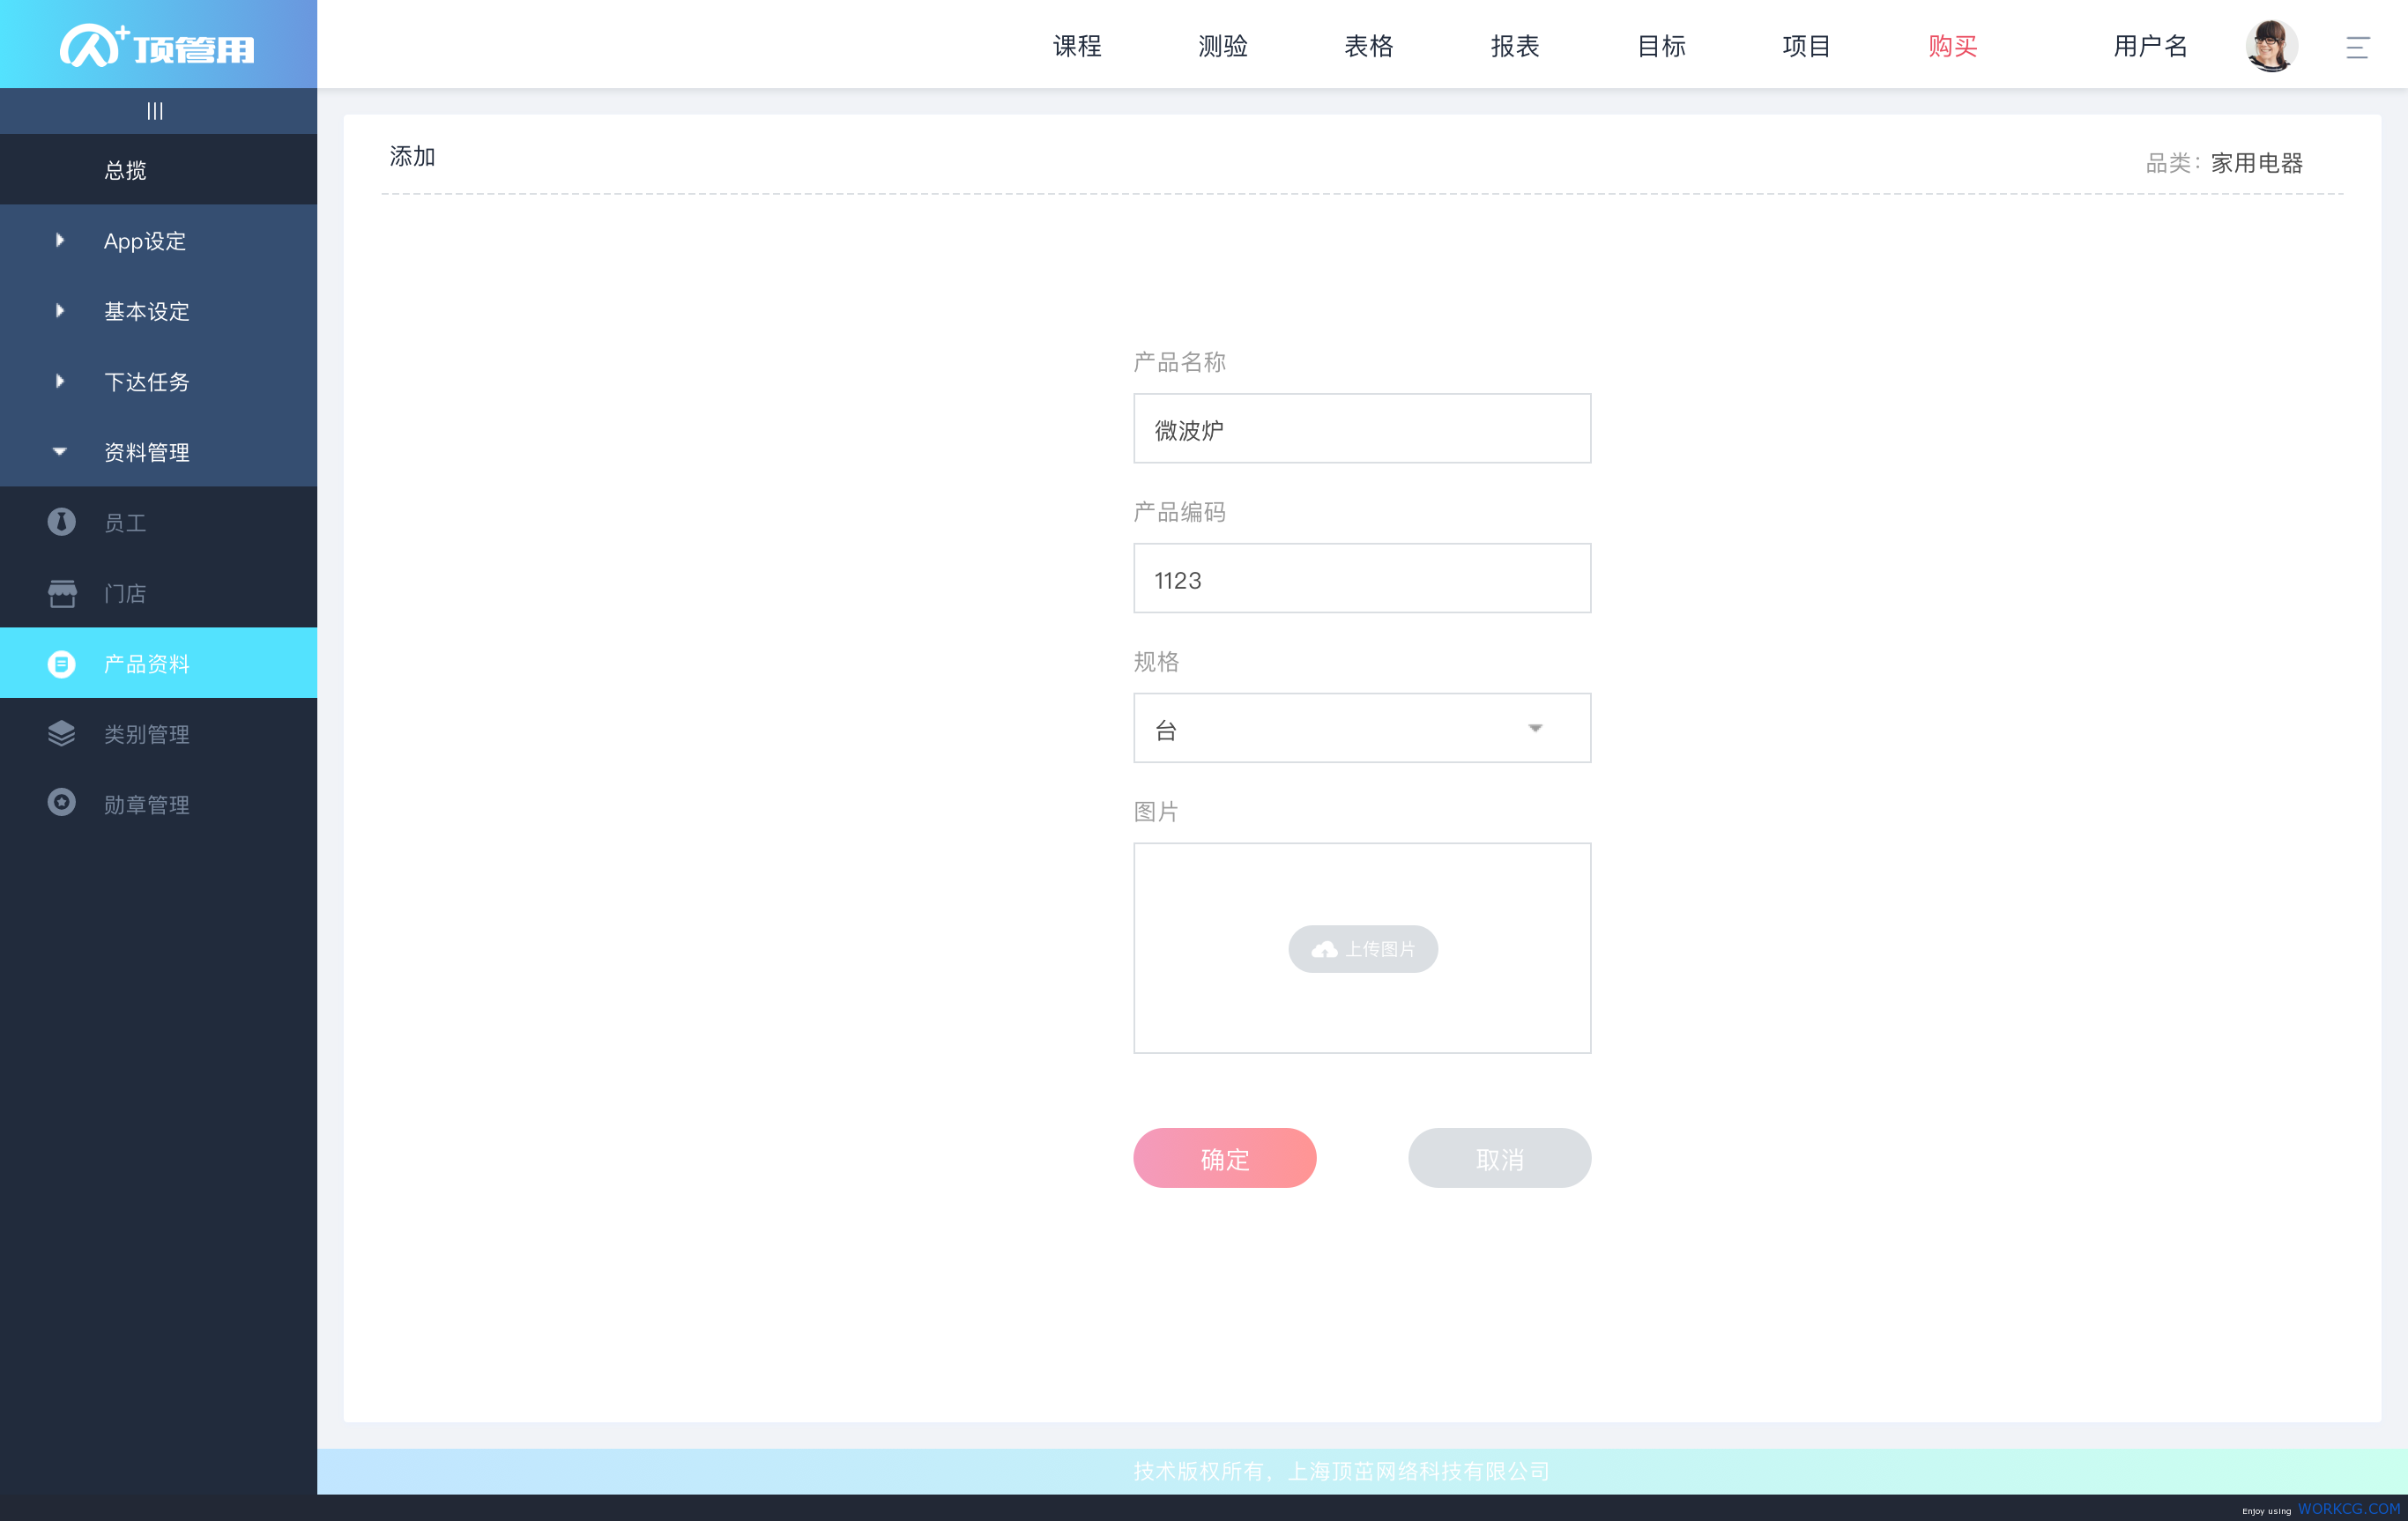This screenshot has height=1521, width=2408.
Task: Click the 类别管理 layers icon
Action: pyautogui.click(x=61, y=734)
